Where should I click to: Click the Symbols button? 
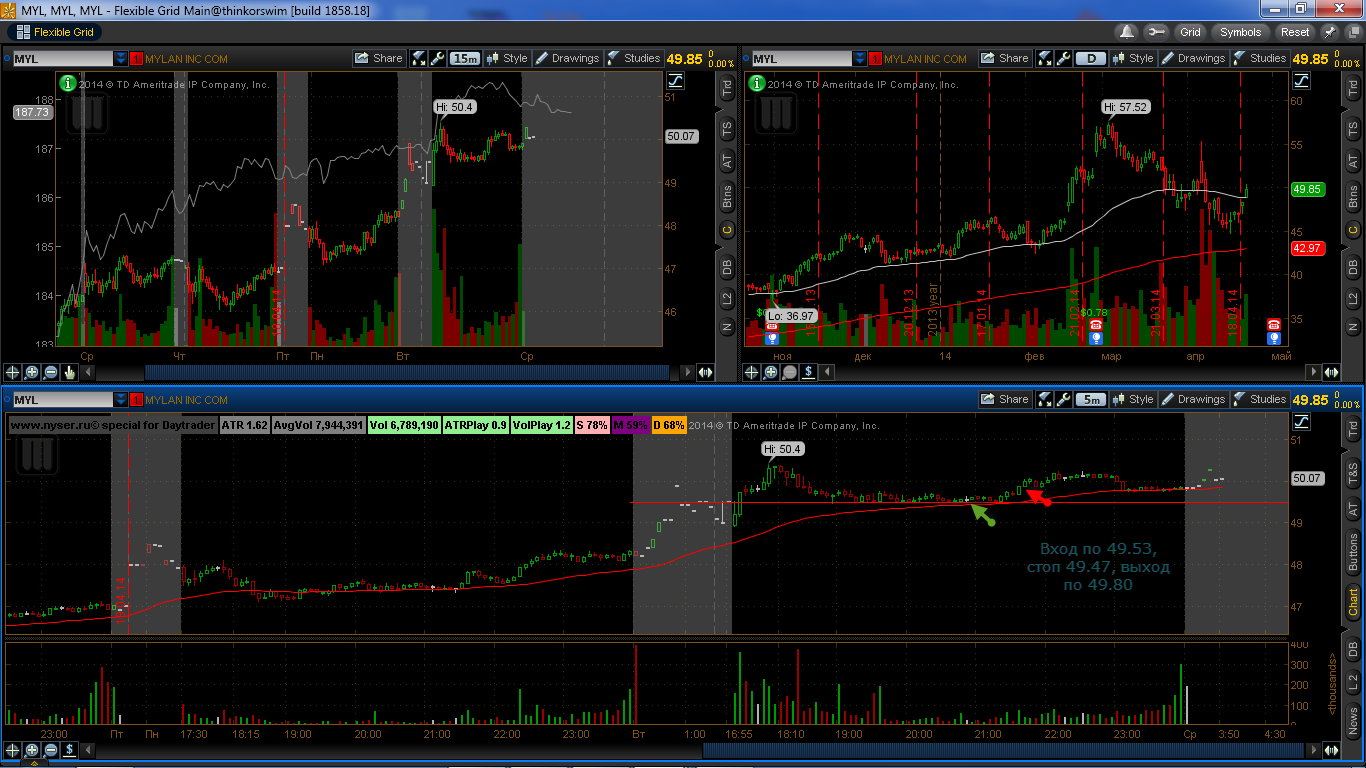coord(1241,32)
